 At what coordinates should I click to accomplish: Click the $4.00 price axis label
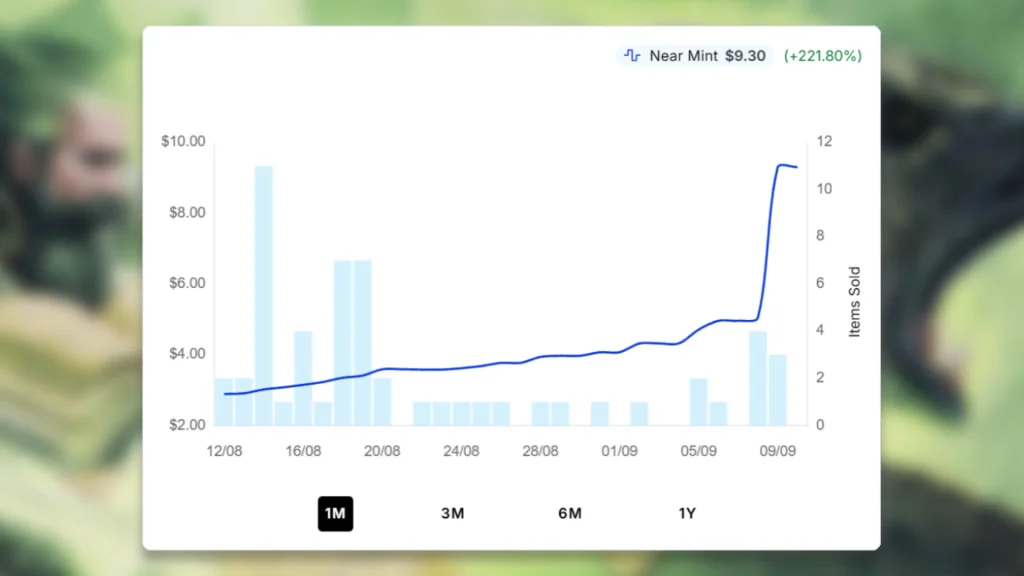187,353
